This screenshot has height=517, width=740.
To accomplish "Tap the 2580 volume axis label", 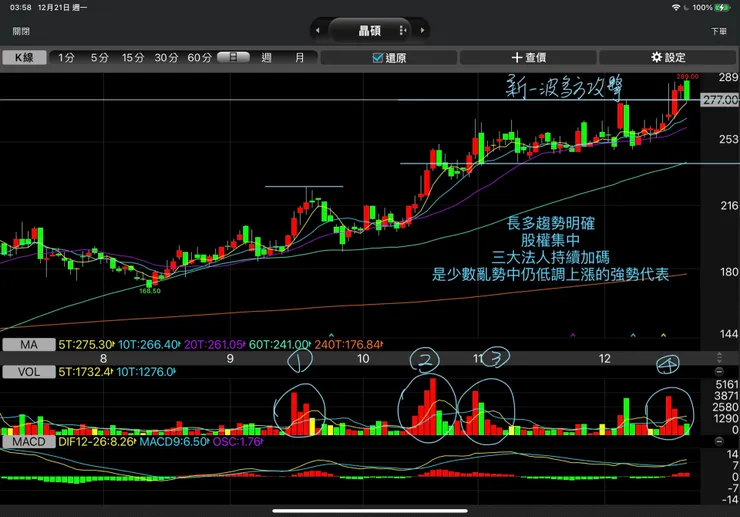I will click(726, 407).
